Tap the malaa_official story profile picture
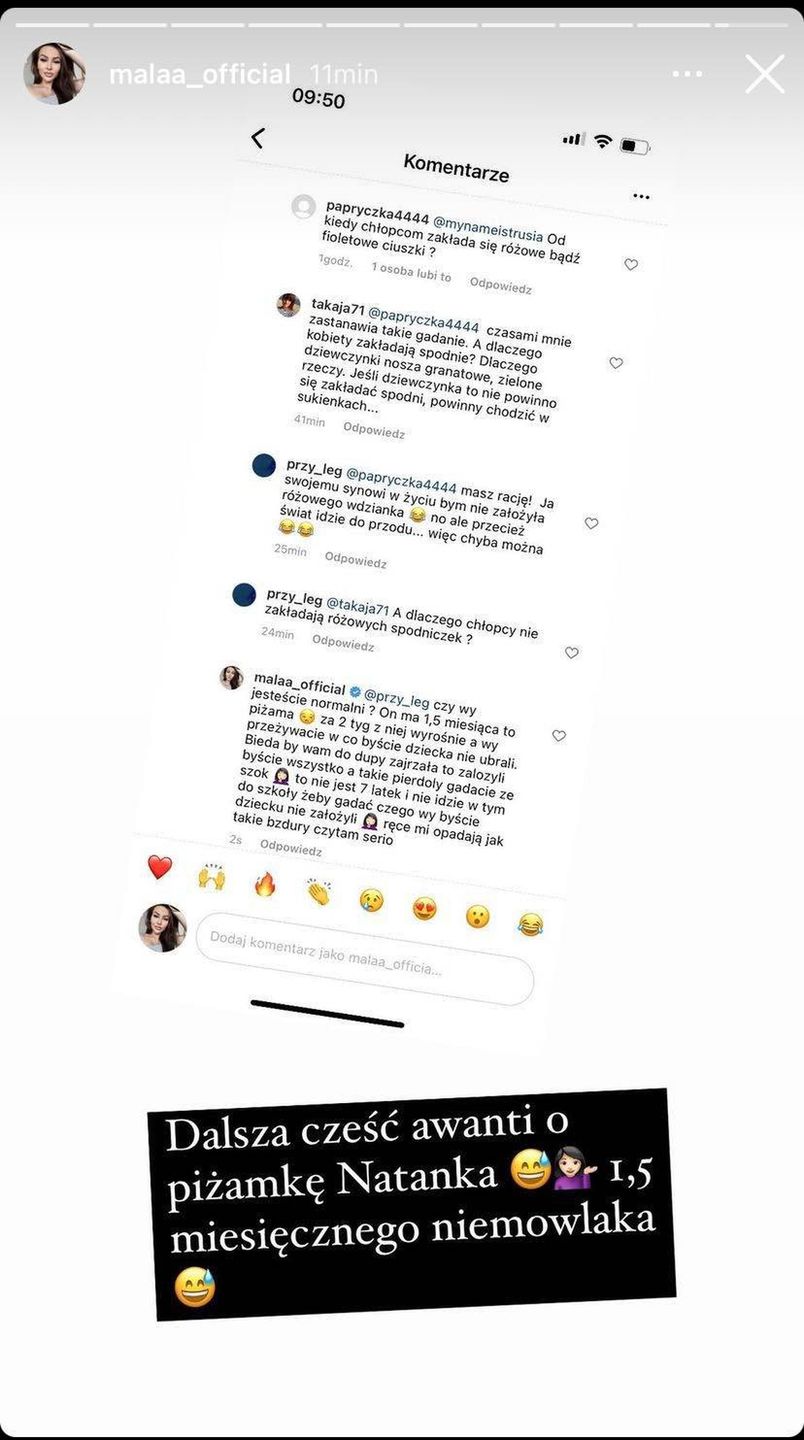The height and width of the screenshot is (1440, 804). click(54, 73)
